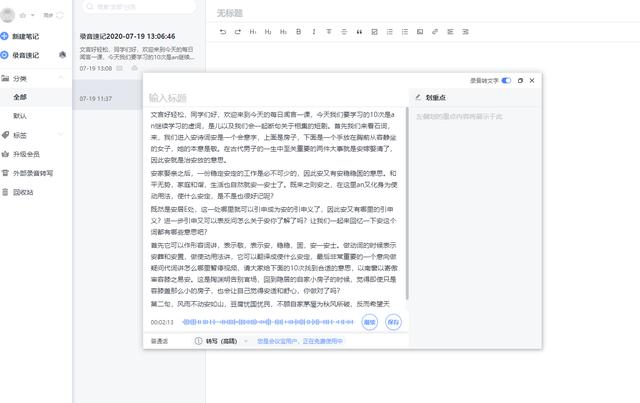This screenshot has width=640, height=403.
Task: Start 录音速记 recording note
Action: (20, 55)
